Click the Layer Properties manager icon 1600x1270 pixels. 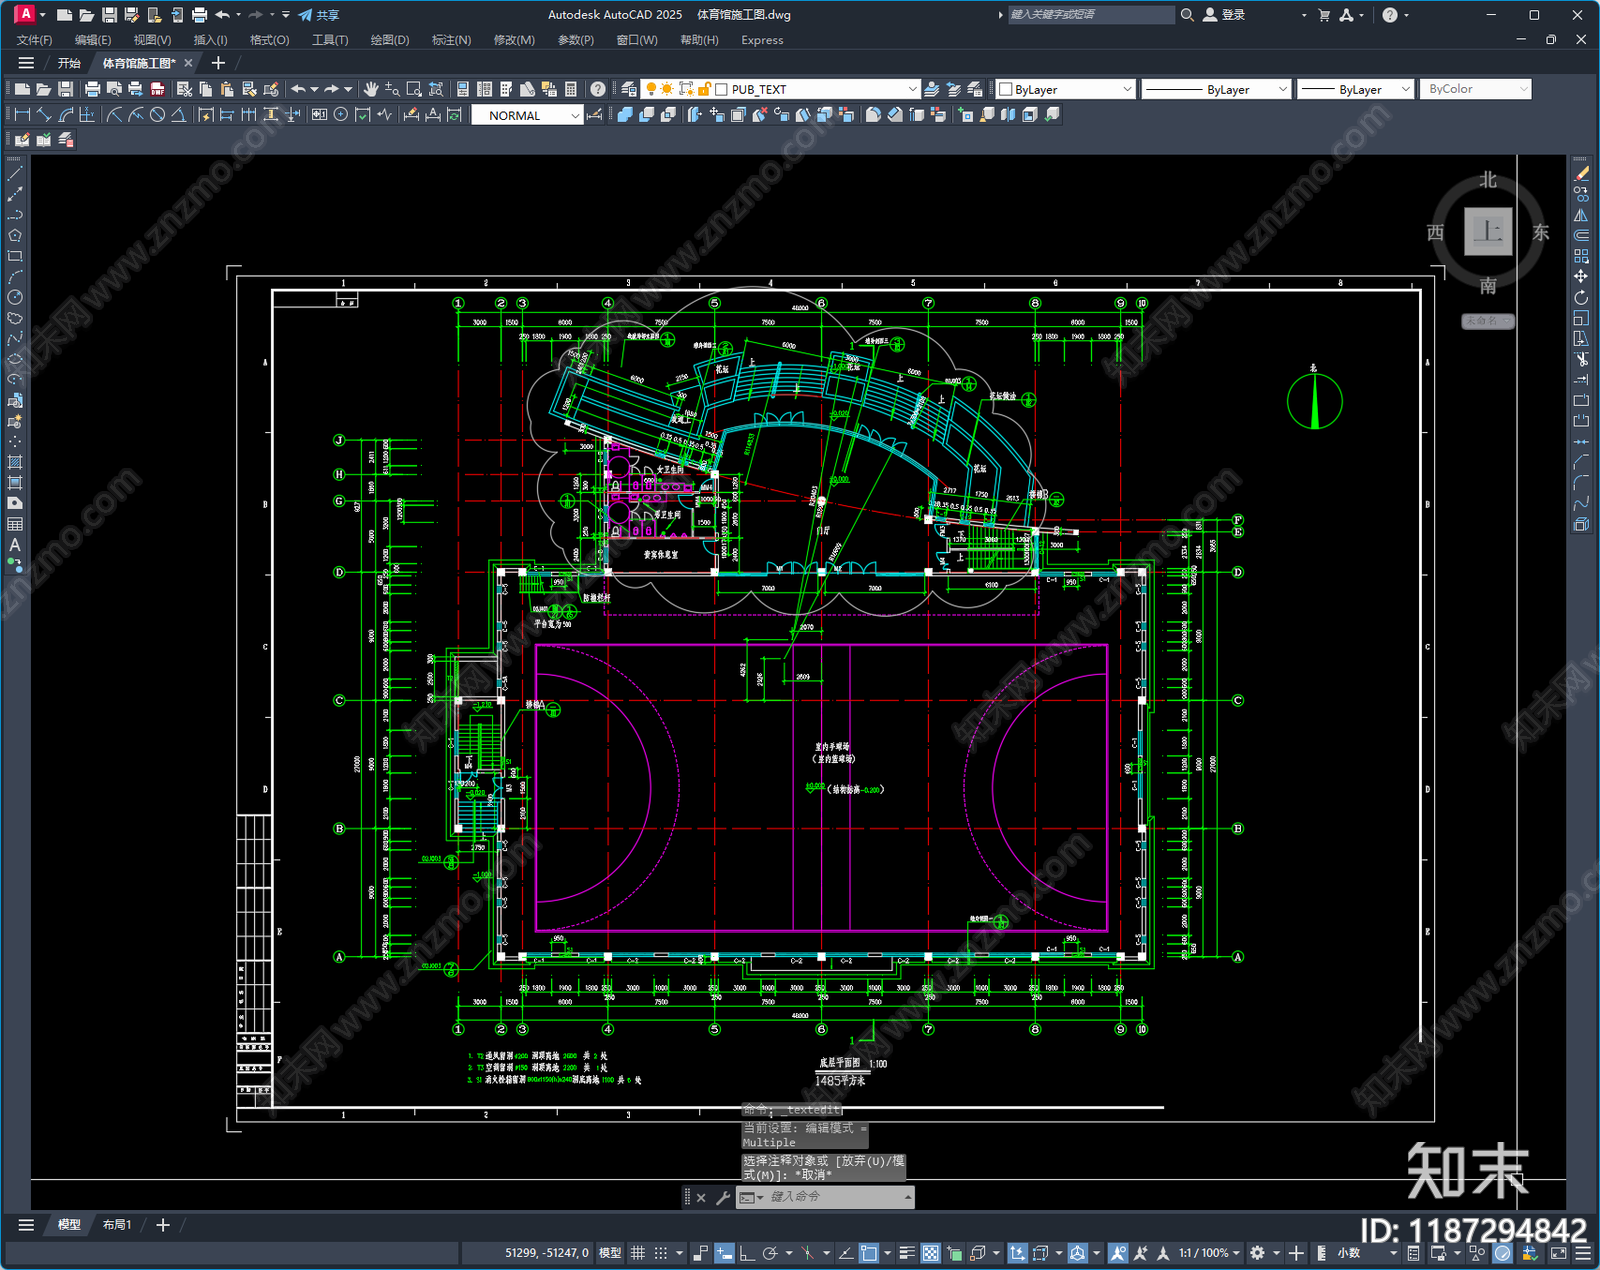click(628, 89)
